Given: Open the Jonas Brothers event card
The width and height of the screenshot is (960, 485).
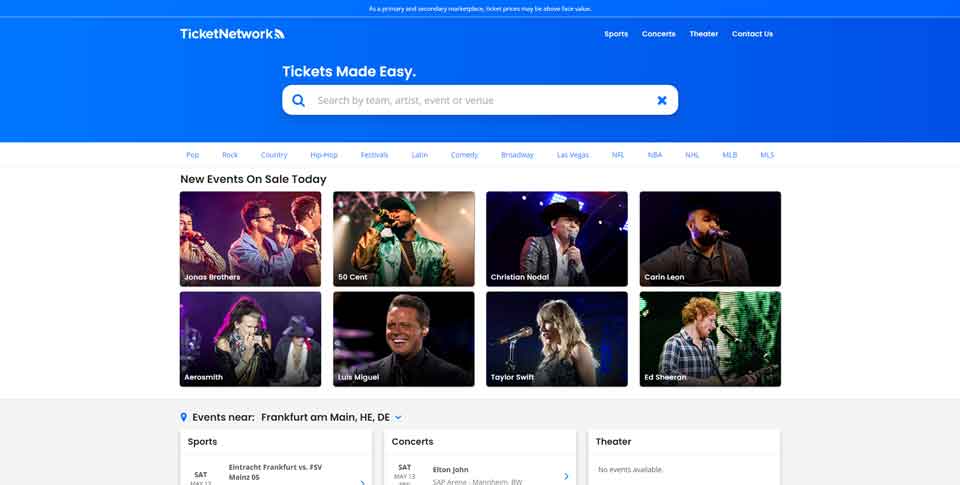Looking at the screenshot, I should click(250, 239).
